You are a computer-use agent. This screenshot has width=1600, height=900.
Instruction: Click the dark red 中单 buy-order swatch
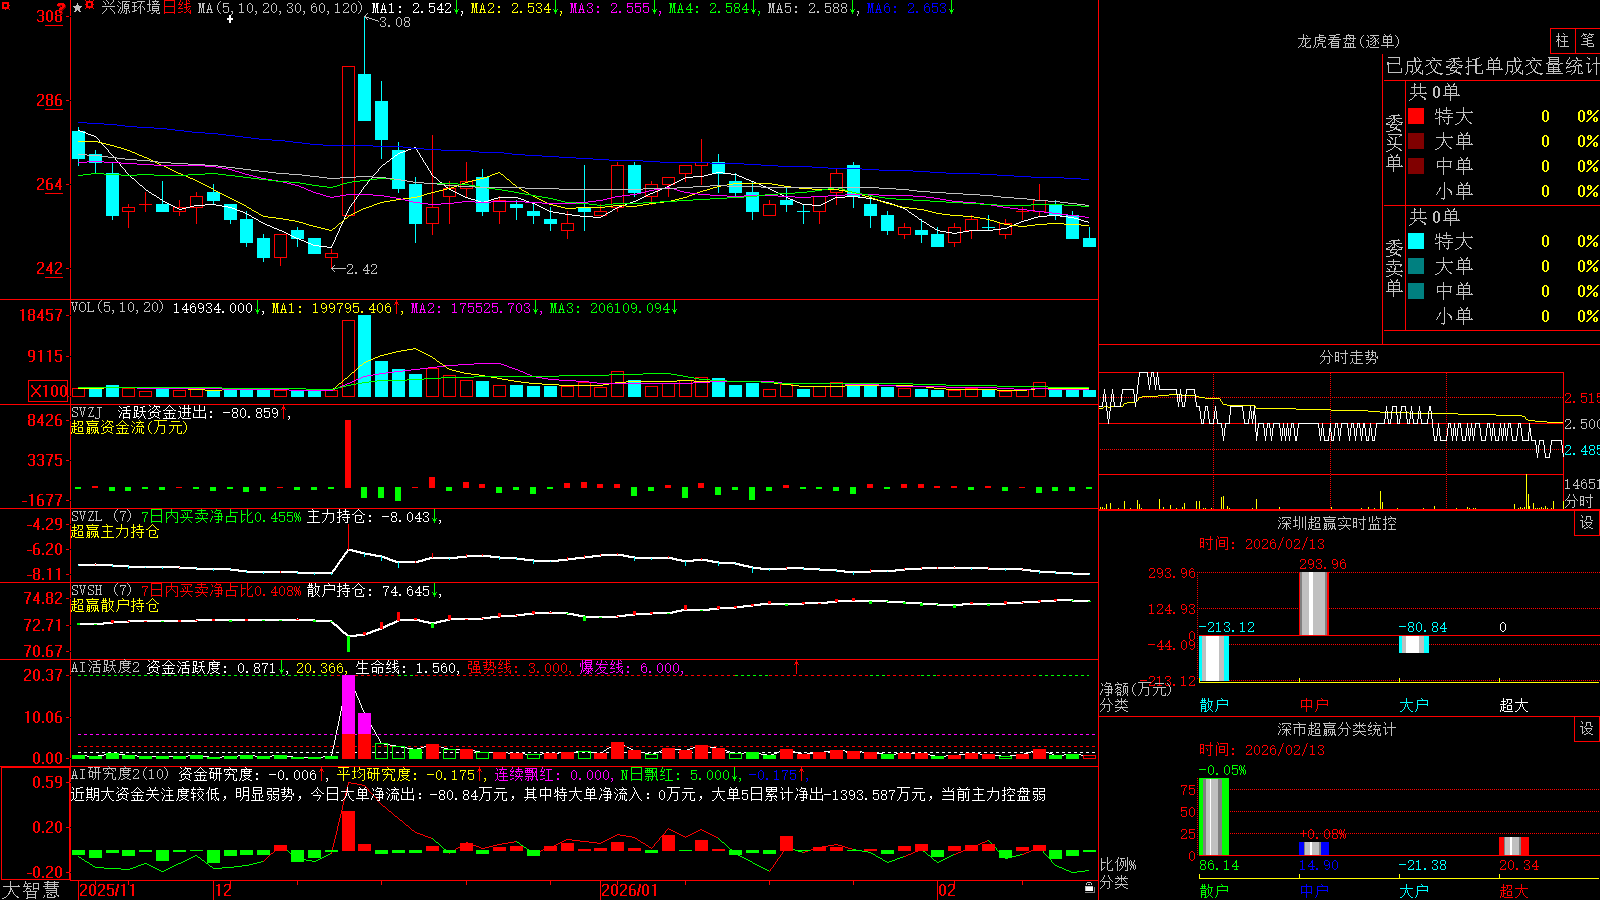tap(1416, 165)
